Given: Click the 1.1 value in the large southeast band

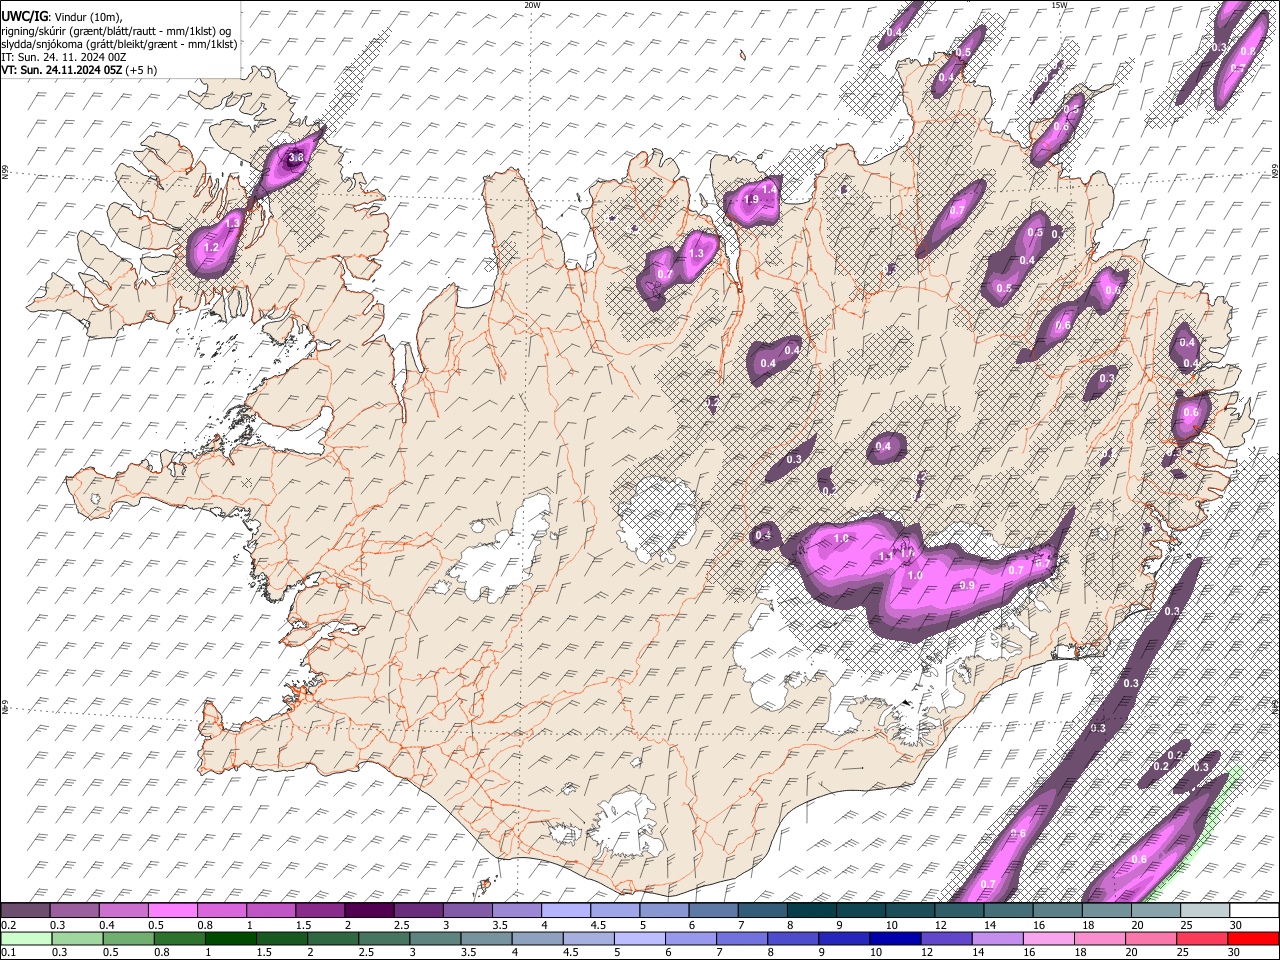Looking at the screenshot, I should [x=885, y=556].
